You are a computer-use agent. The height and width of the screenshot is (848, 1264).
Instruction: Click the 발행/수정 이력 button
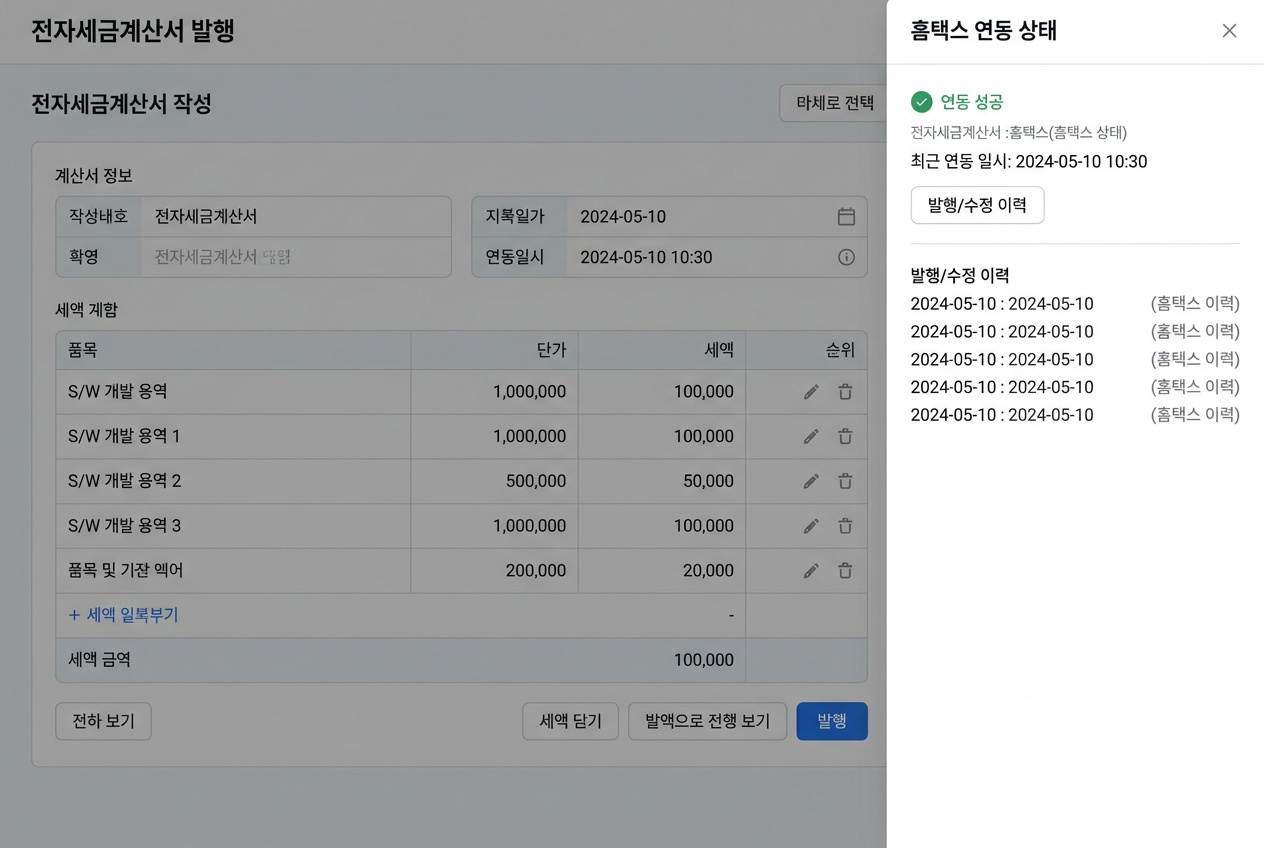click(x=977, y=205)
